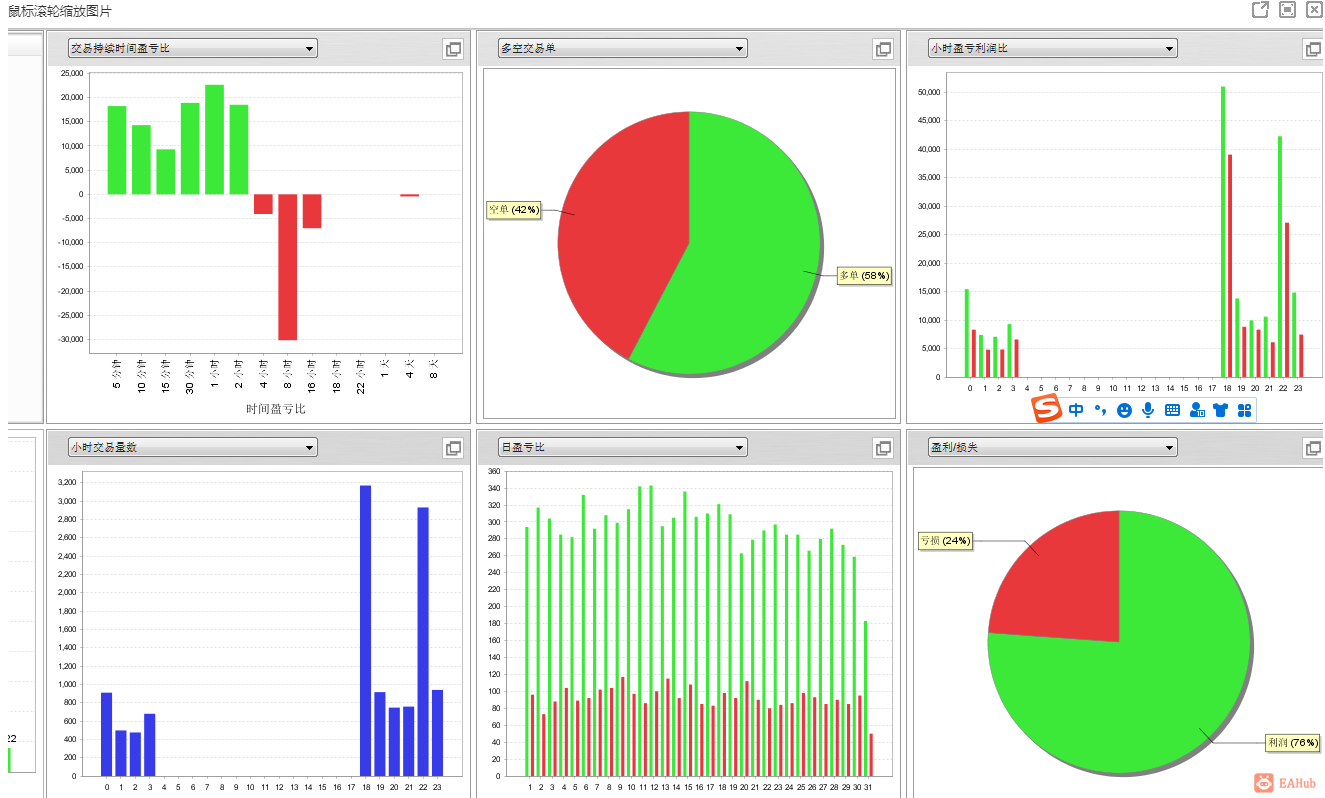Open the 交易持续时间盈亏比 dropdown
The image size is (1325, 798).
(x=192, y=48)
